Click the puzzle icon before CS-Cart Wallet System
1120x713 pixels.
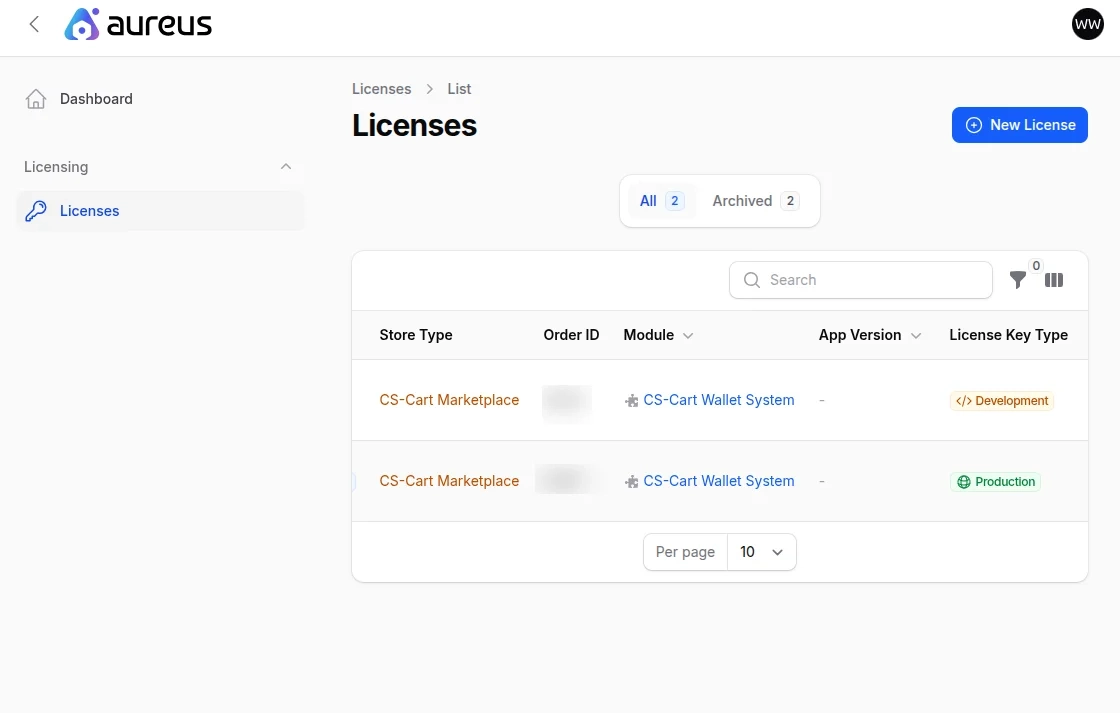(x=631, y=400)
